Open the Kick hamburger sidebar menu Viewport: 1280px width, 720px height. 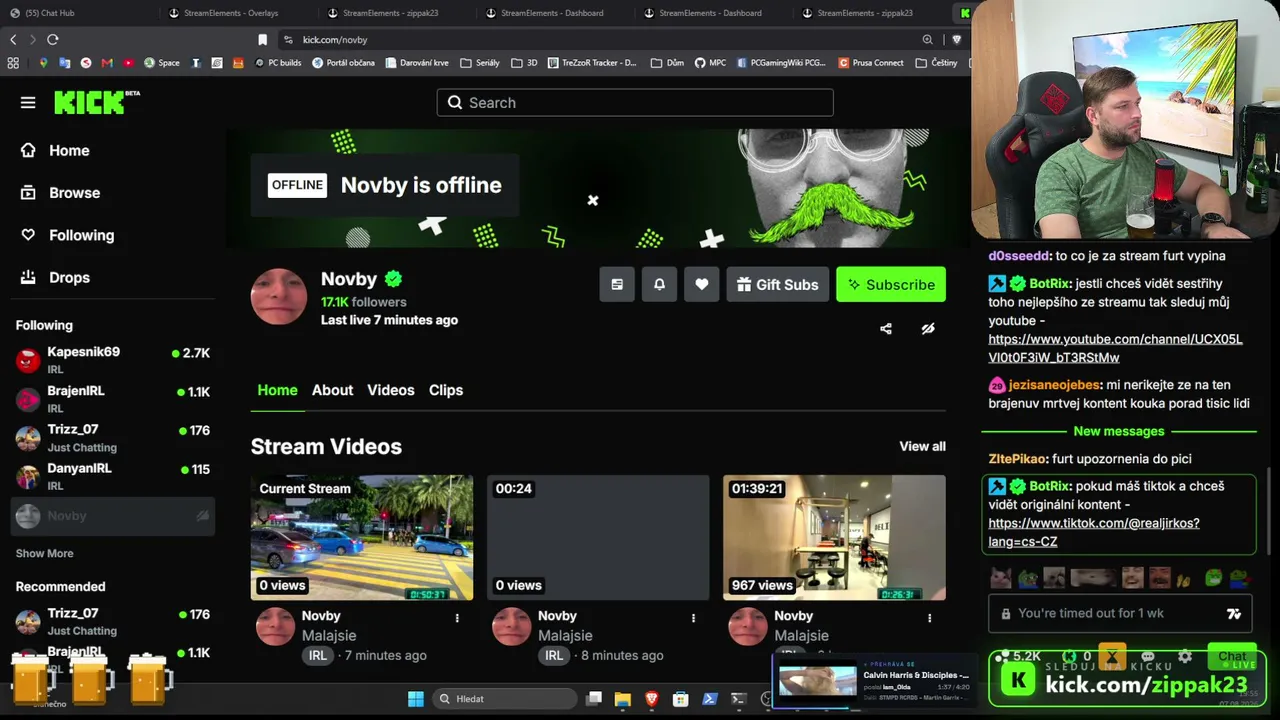28,102
